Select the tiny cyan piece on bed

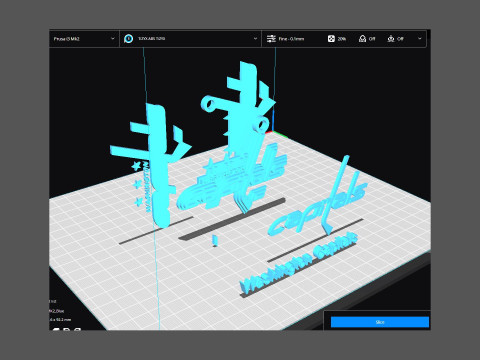[x=215, y=241]
